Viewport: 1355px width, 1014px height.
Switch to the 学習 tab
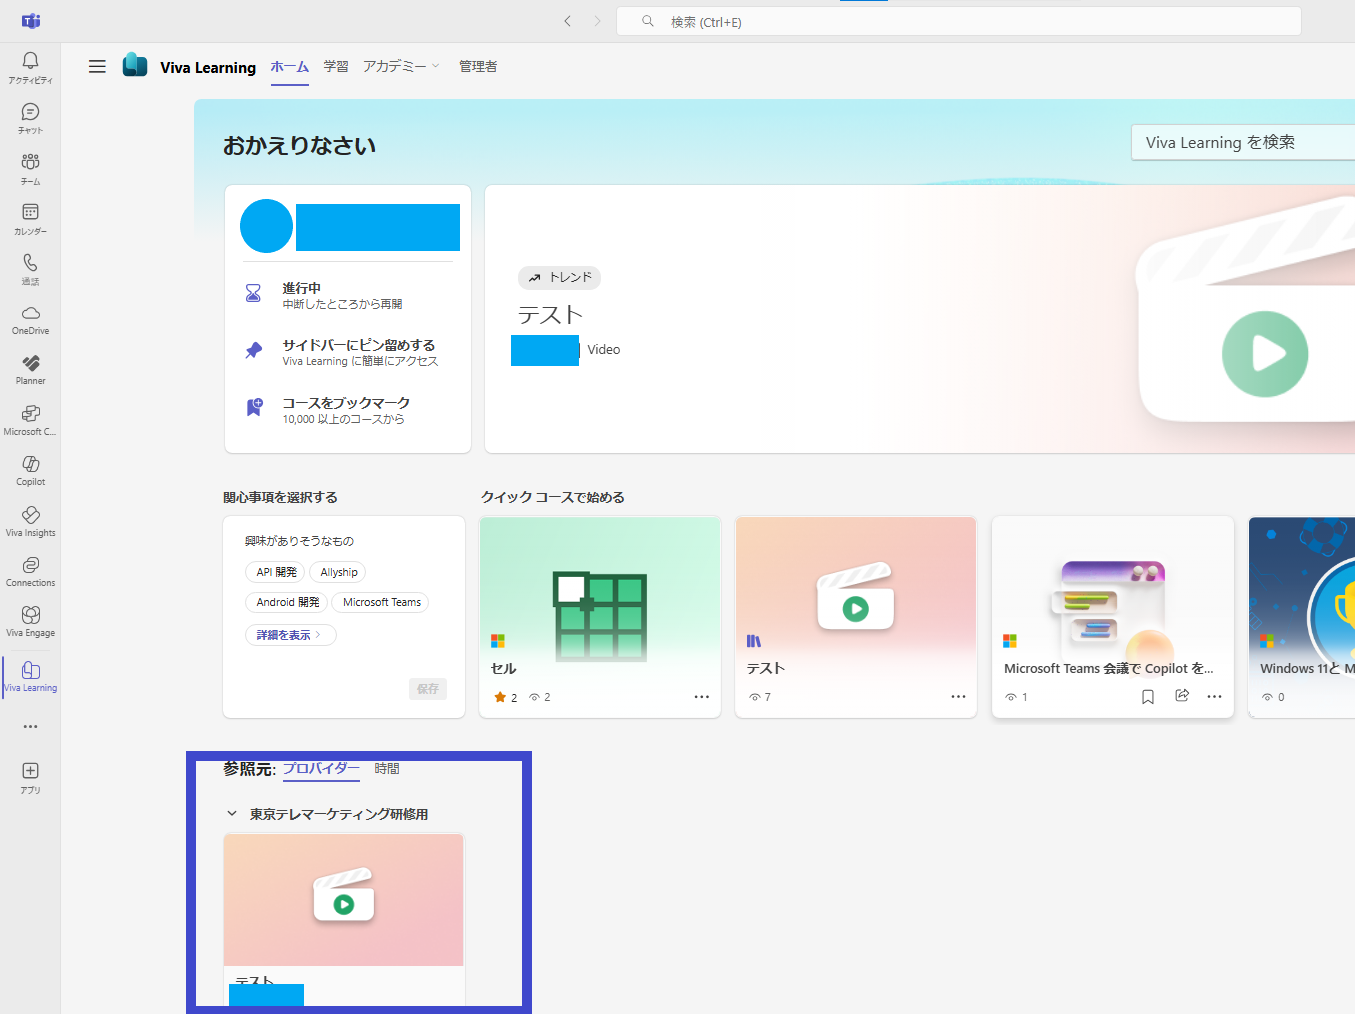click(x=336, y=67)
